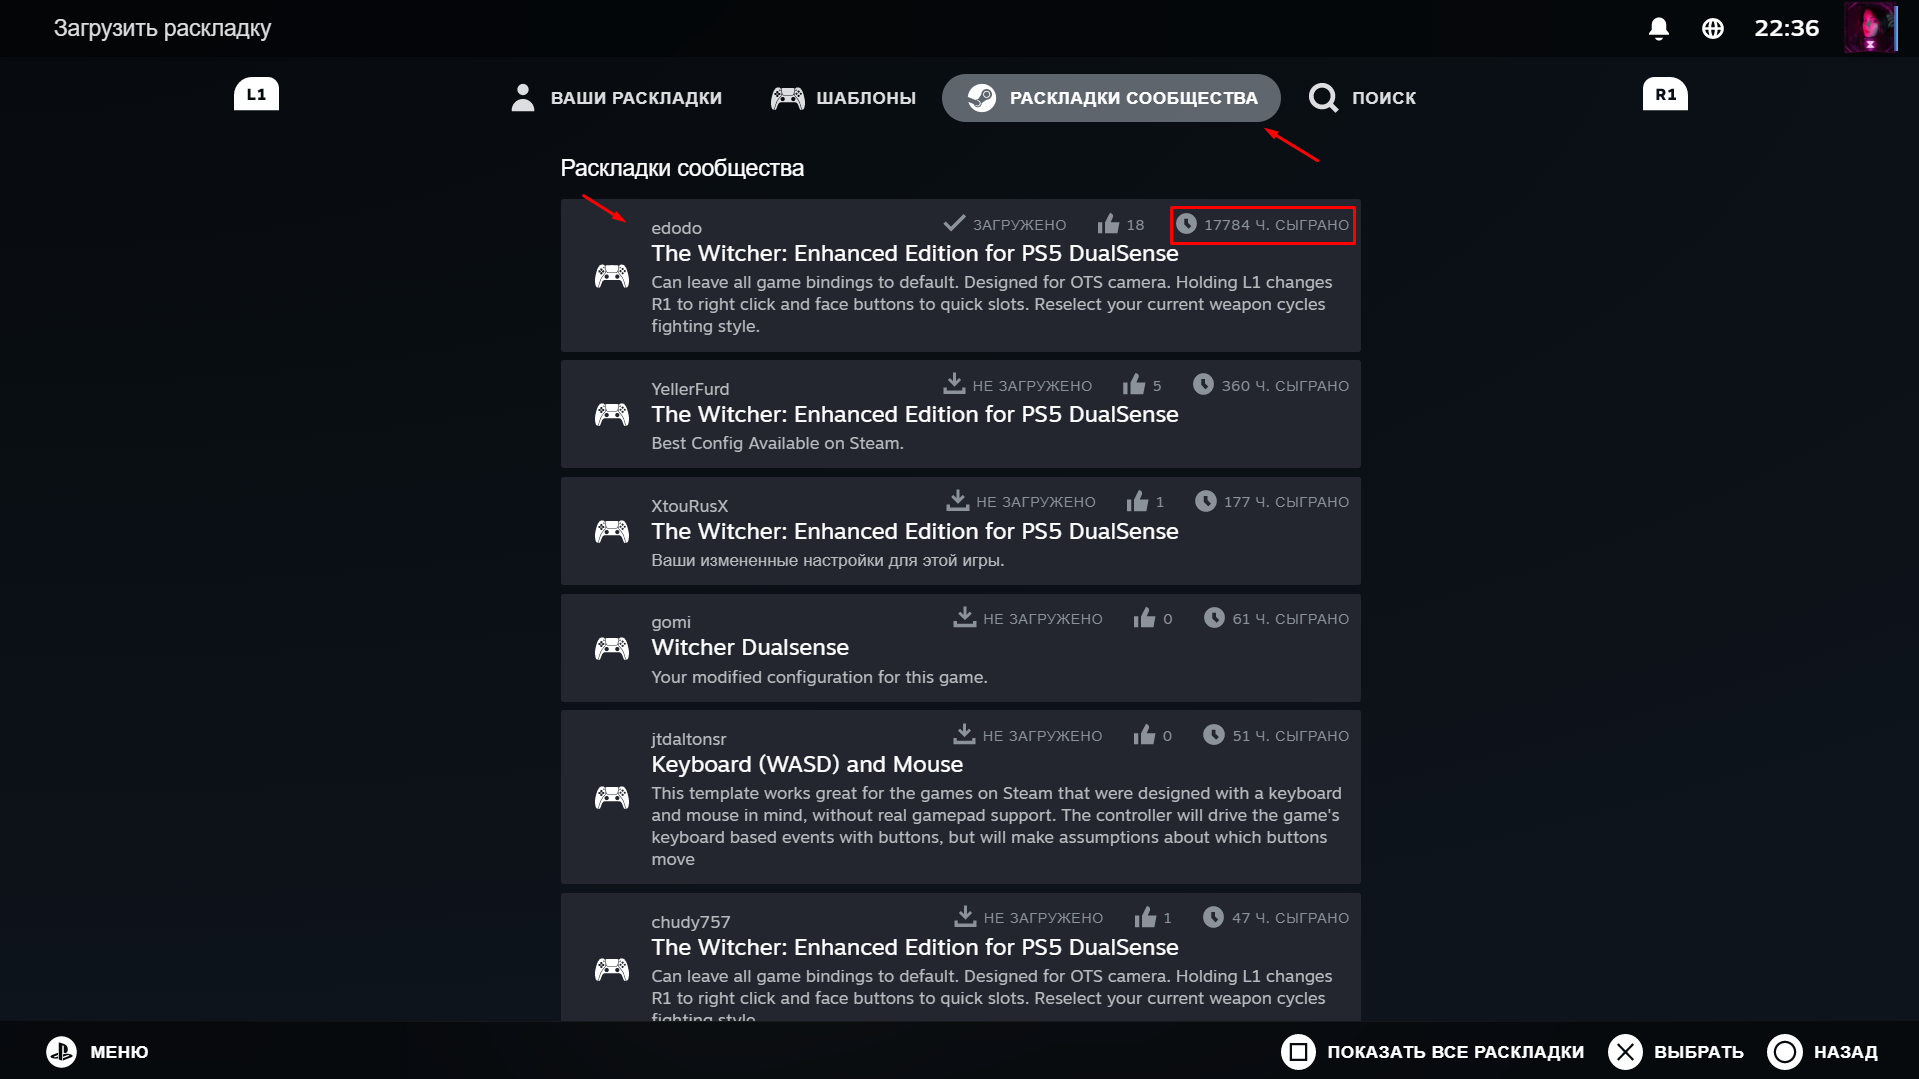The image size is (1919, 1079).
Task: Select edodo's Witcher Enhanced Edition layout title
Action: coord(915,254)
